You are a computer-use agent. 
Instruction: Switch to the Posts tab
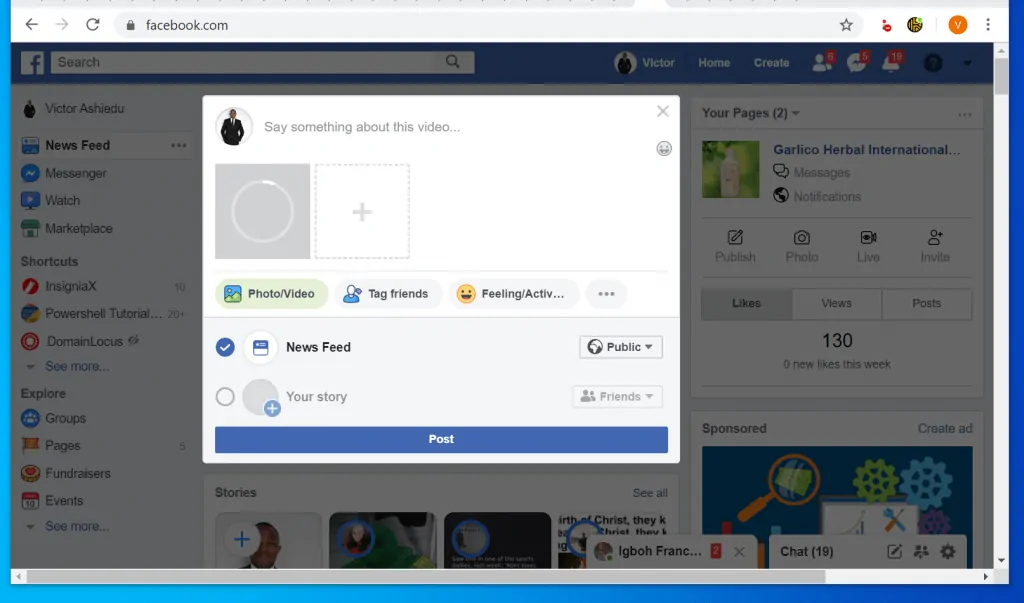coord(926,303)
